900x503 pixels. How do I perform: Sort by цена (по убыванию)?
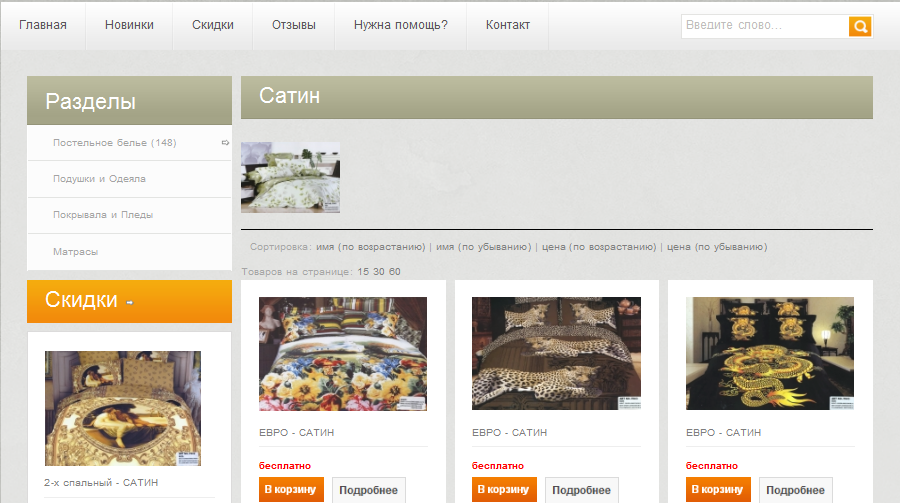tap(717, 247)
